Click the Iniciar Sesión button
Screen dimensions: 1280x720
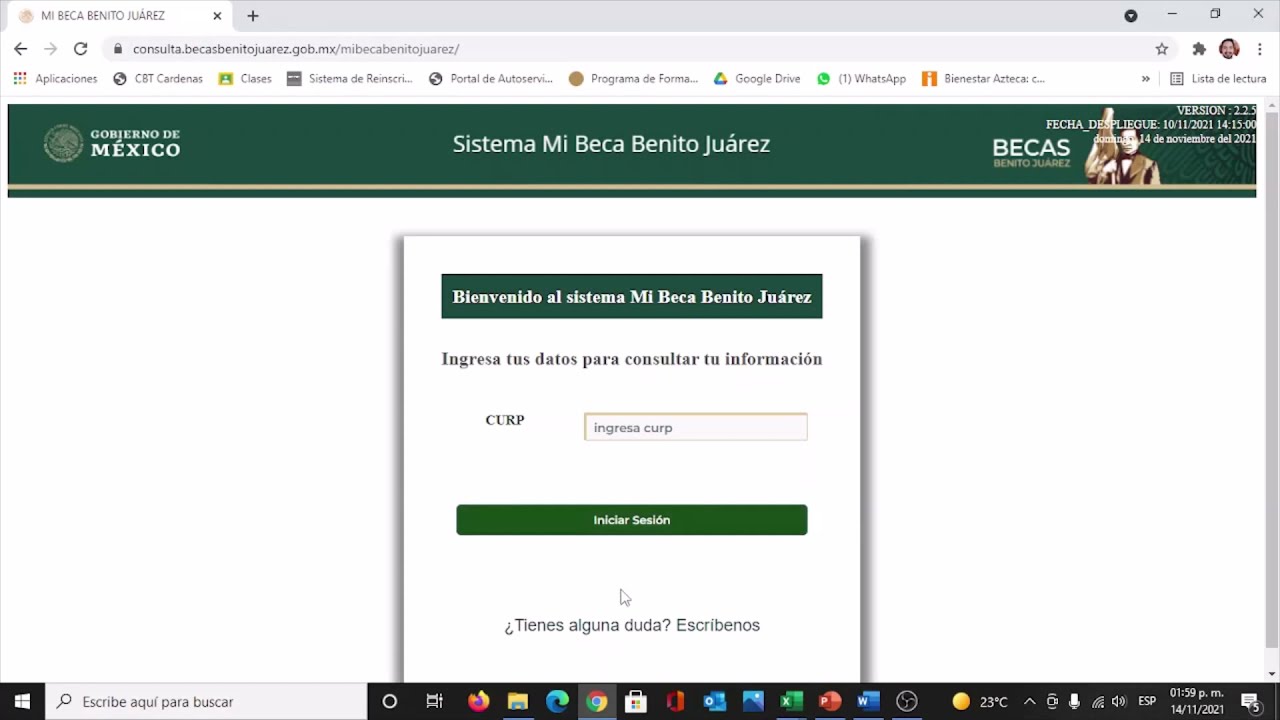click(x=631, y=520)
